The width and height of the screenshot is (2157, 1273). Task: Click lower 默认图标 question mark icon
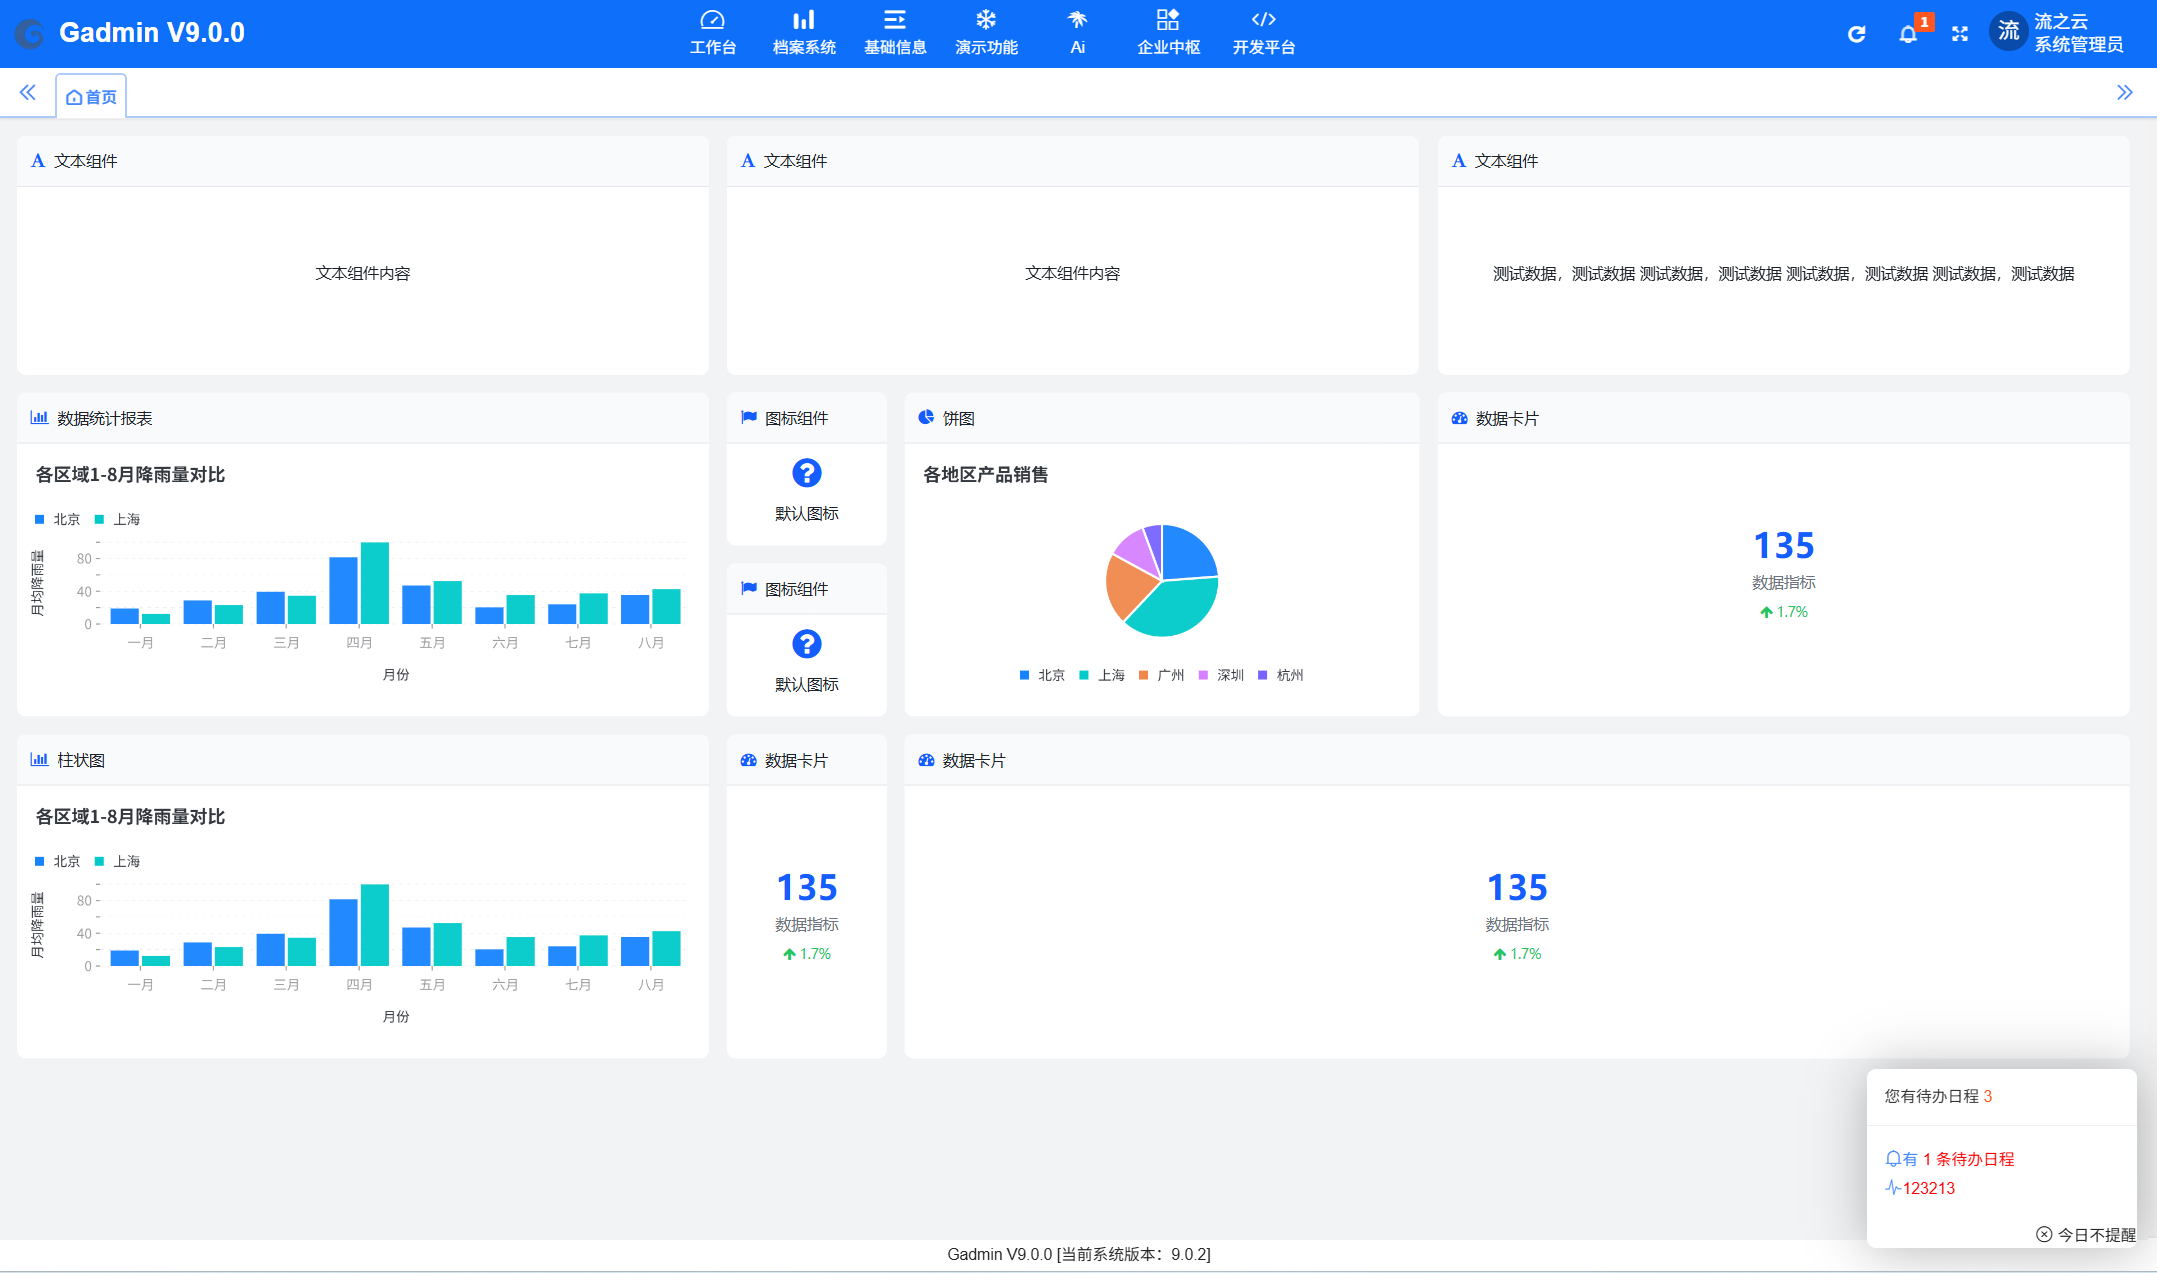[807, 644]
